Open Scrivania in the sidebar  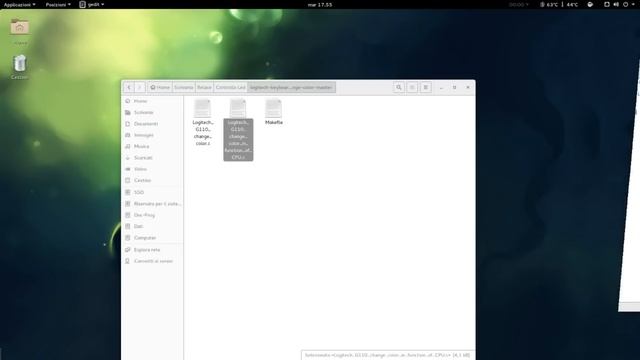tap(153, 112)
